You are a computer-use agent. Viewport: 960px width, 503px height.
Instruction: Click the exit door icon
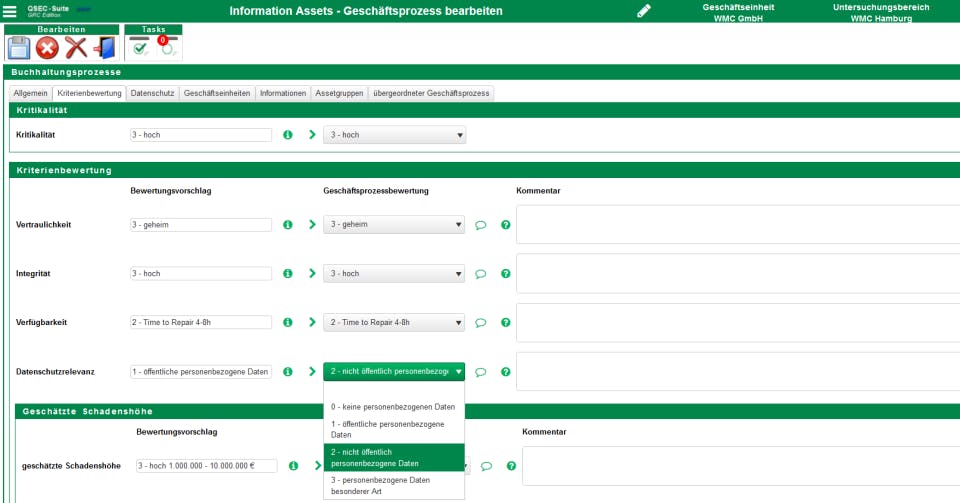(105, 48)
